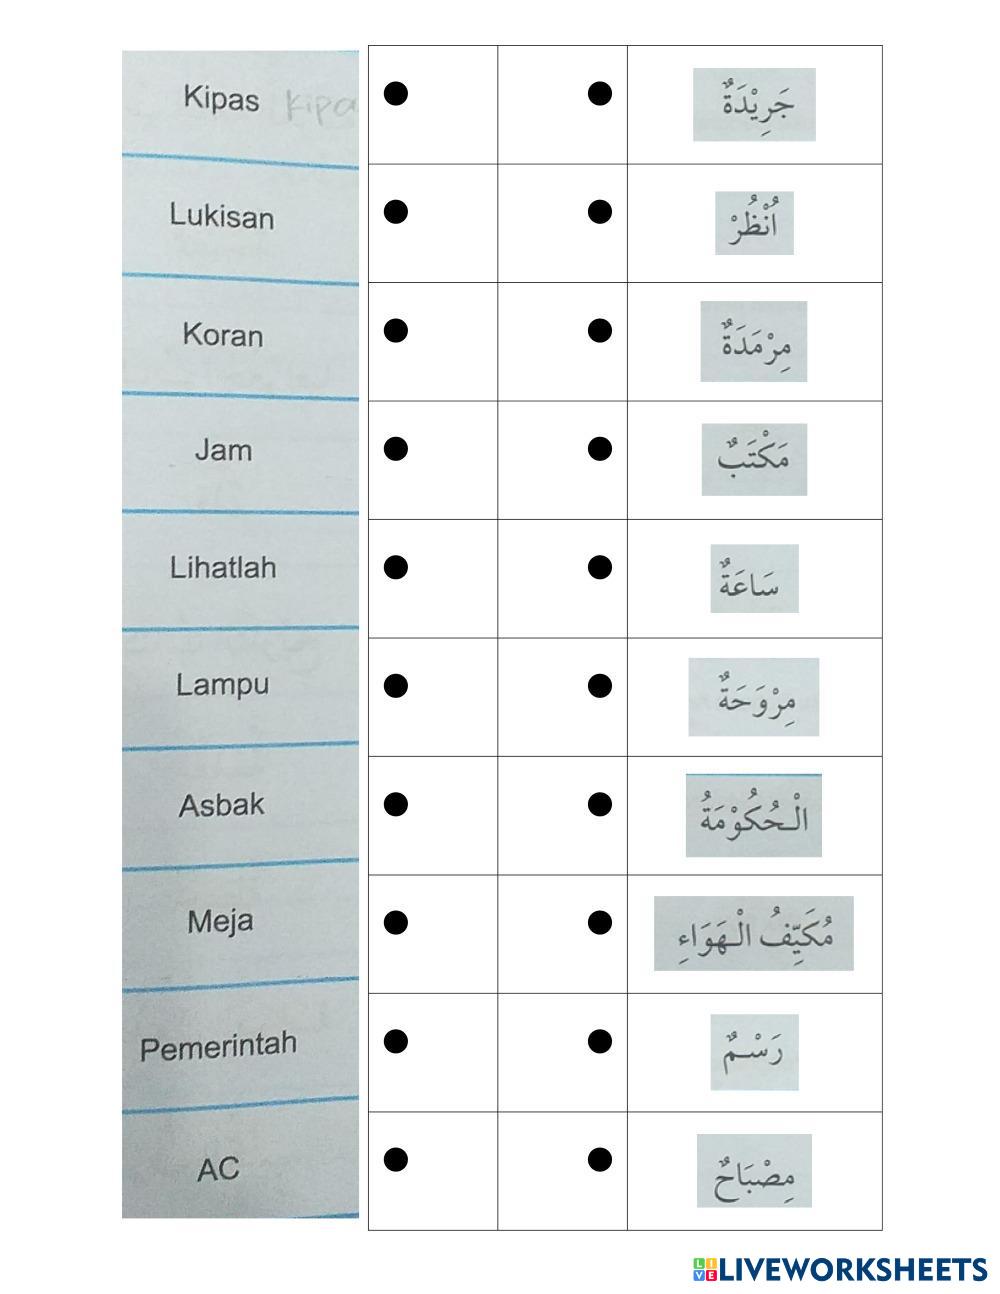Screen dimensions: 1000x1294
Task: Click the left dot in the Jam row
Action: (396, 448)
